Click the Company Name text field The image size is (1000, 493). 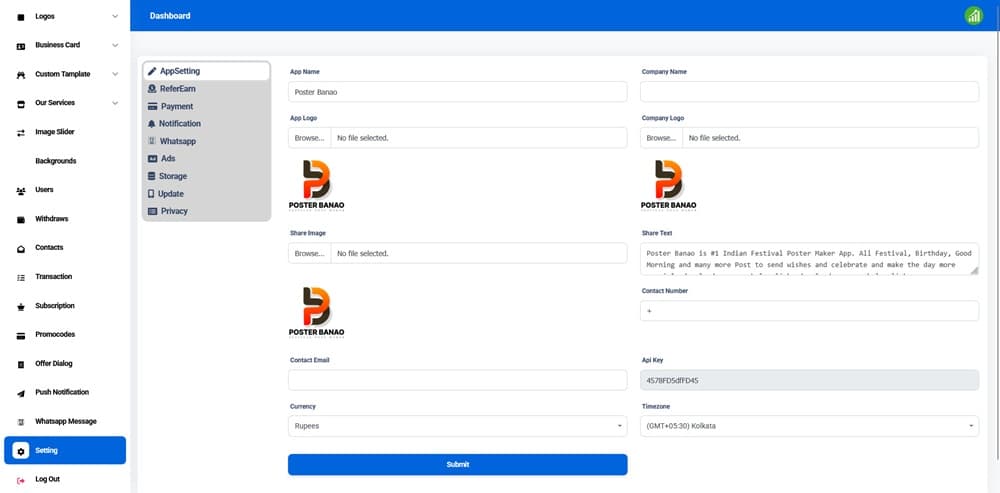tap(809, 92)
